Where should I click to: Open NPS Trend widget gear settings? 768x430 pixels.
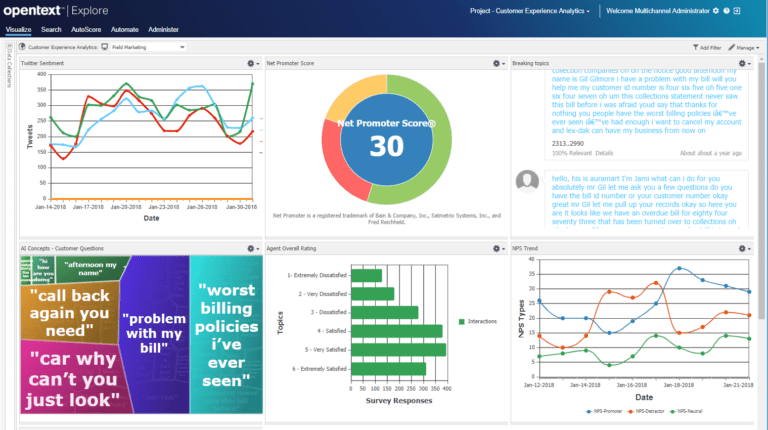tap(744, 248)
